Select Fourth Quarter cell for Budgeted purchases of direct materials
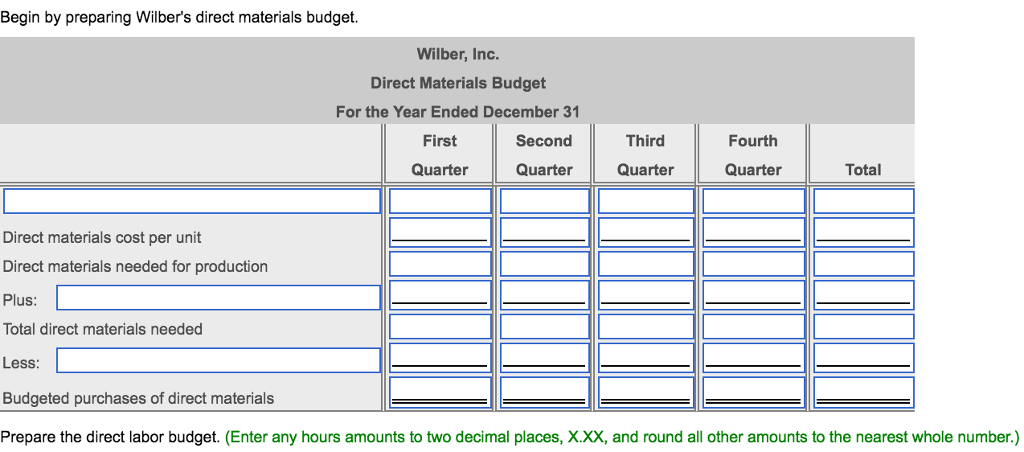Image resolution: width=1024 pixels, height=452 pixels. [x=754, y=393]
